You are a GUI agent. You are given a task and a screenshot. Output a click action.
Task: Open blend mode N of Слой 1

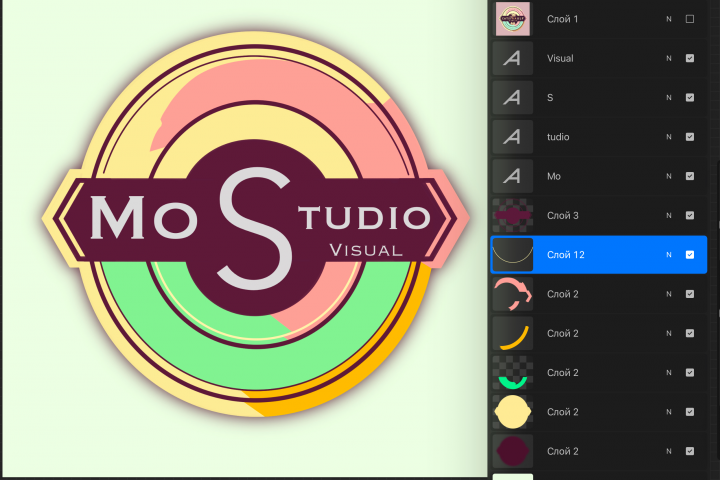[669, 19]
